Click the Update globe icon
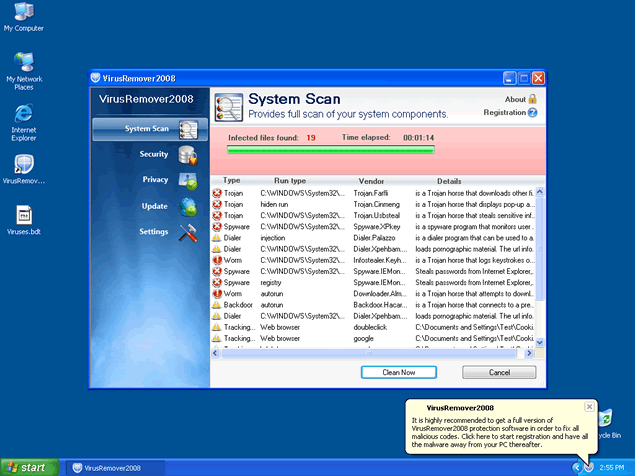Image resolution: width=635 pixels, height=476 pixels. 187,207
